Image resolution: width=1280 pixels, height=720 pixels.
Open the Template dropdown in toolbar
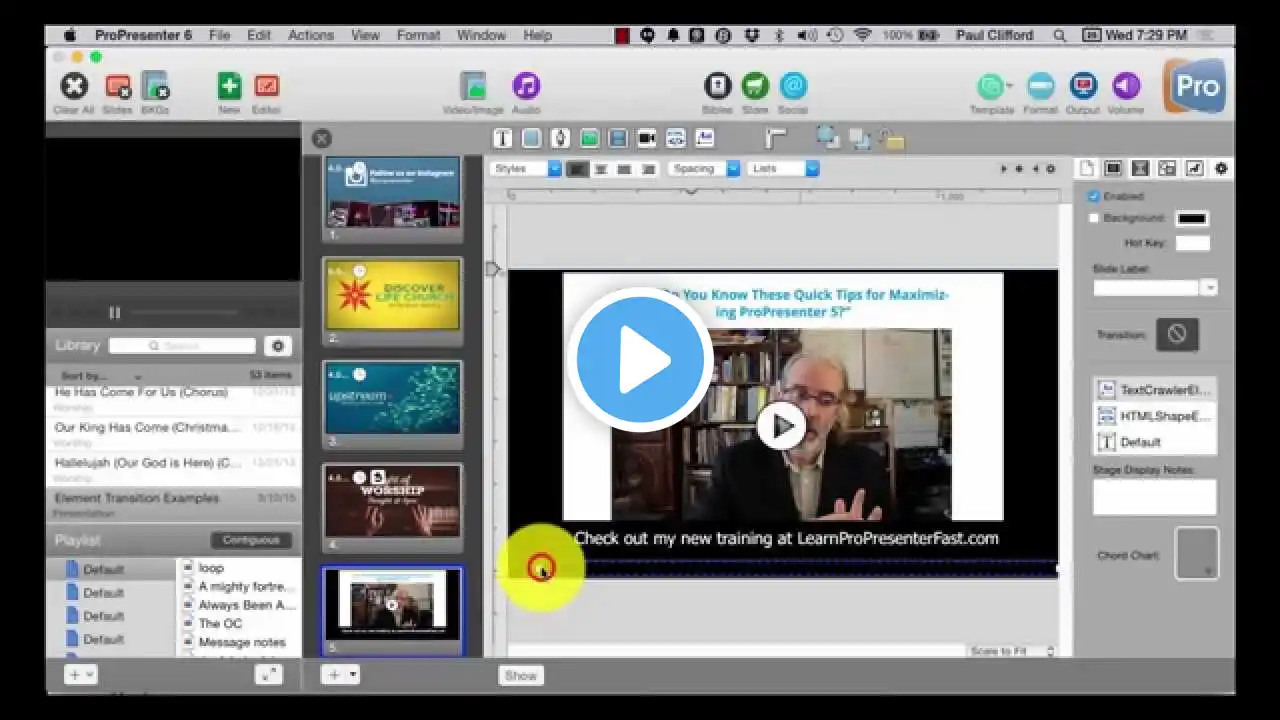coord(992,87)
